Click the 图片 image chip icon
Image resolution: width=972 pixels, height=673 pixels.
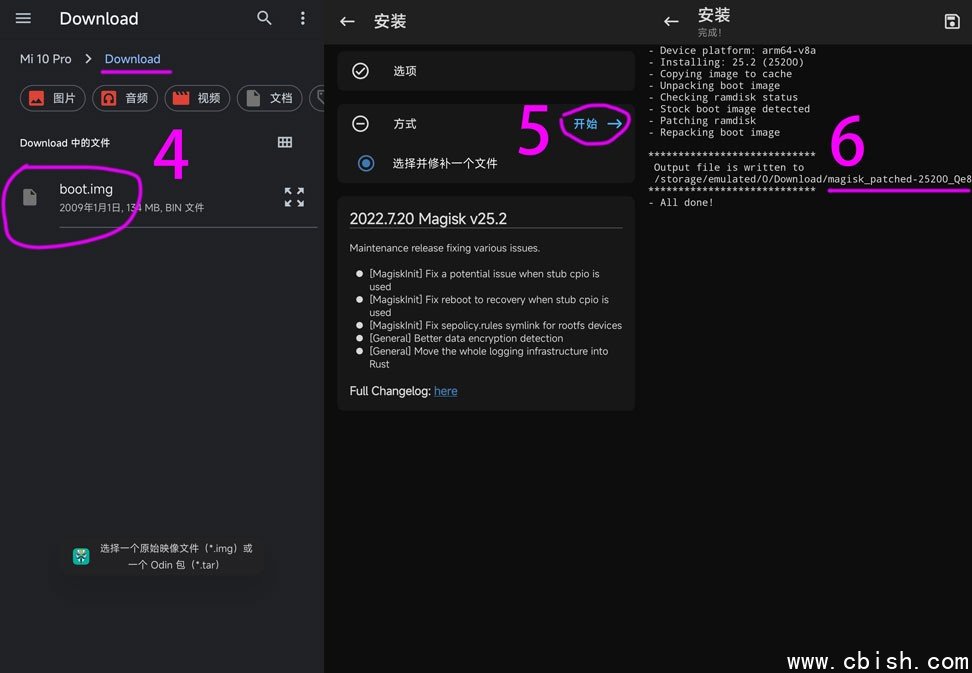(37, 98)
